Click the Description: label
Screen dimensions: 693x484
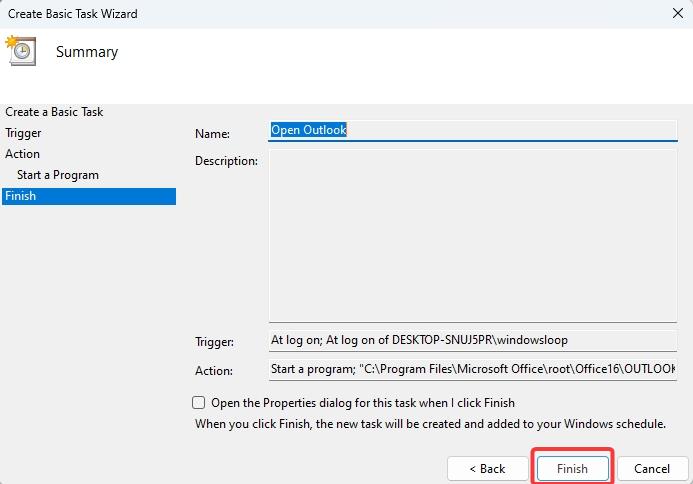coord(226,161)
